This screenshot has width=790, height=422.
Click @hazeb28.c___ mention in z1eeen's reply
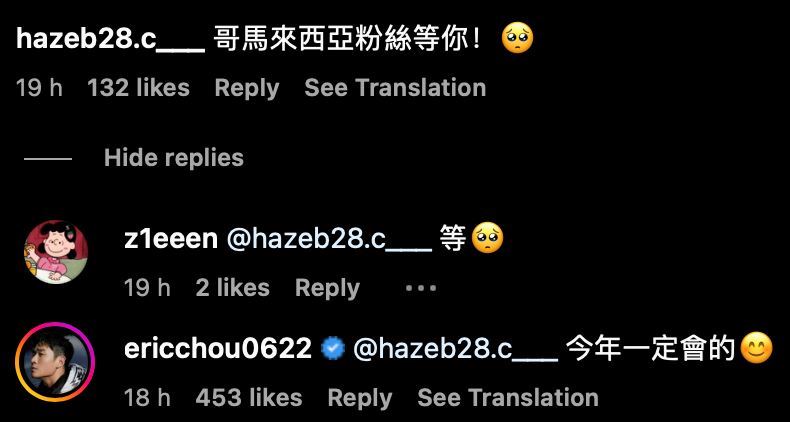coord(330,240)
